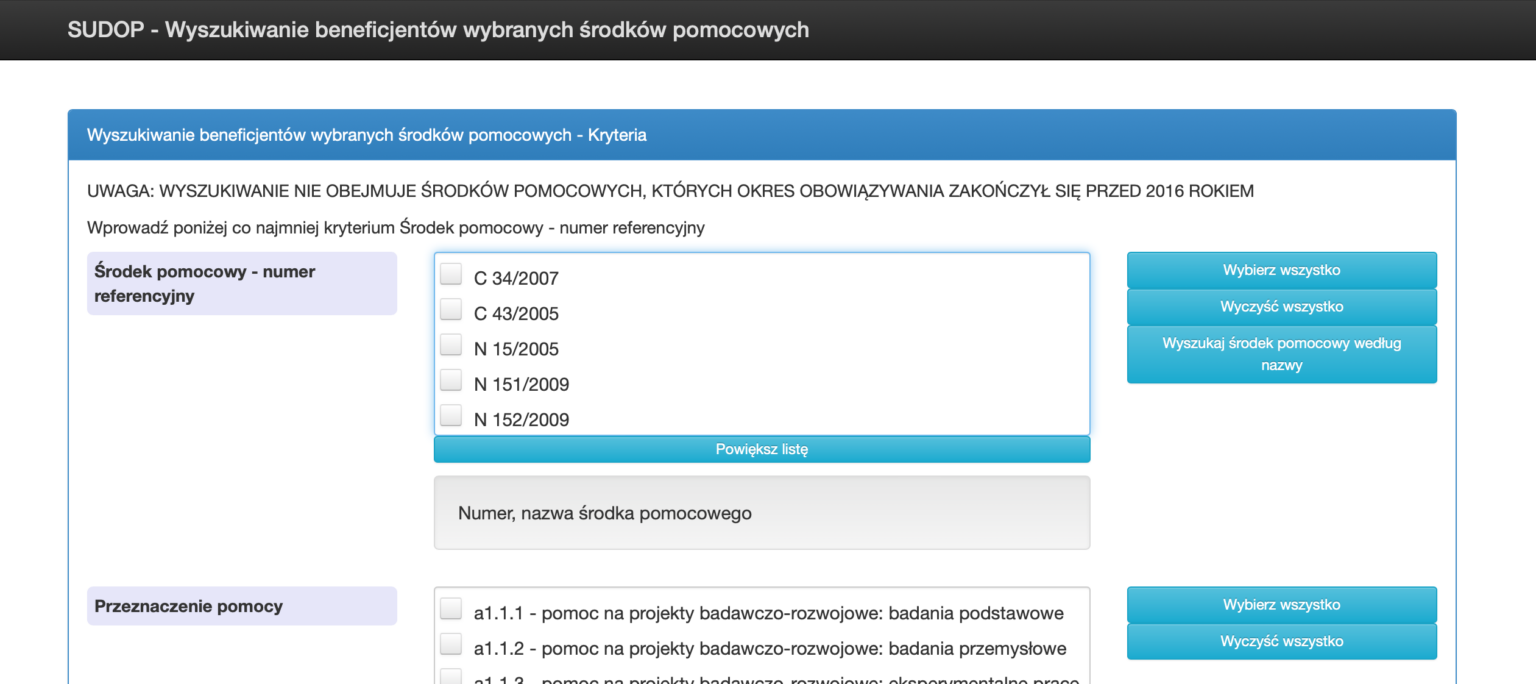Click Wyszukaj środek pomocowy według nazwy
The width and height of the screenshot is (1536, 684).
[1281, 354]
